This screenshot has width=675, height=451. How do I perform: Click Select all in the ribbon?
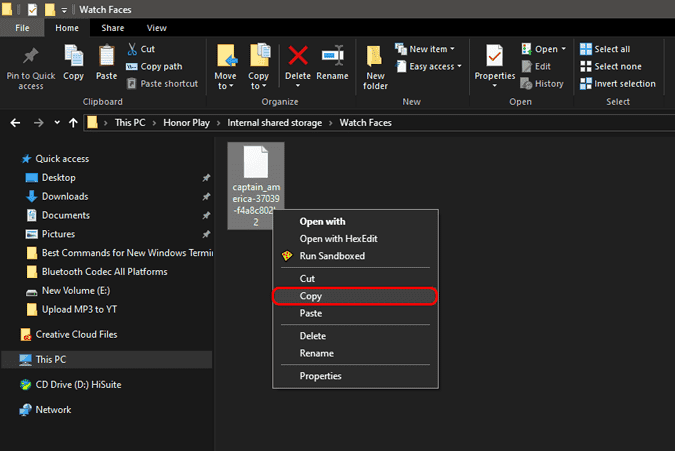604,49
